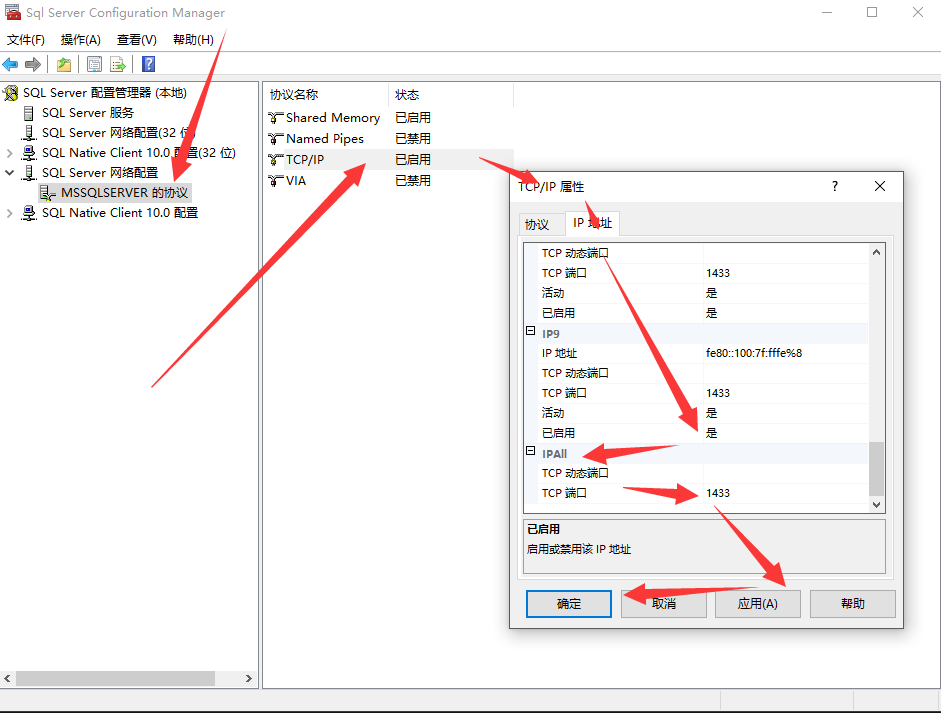Select SQL Server 网络配置(32 位) tree item
Screen dimensions: 941x713
pos(118,133)
